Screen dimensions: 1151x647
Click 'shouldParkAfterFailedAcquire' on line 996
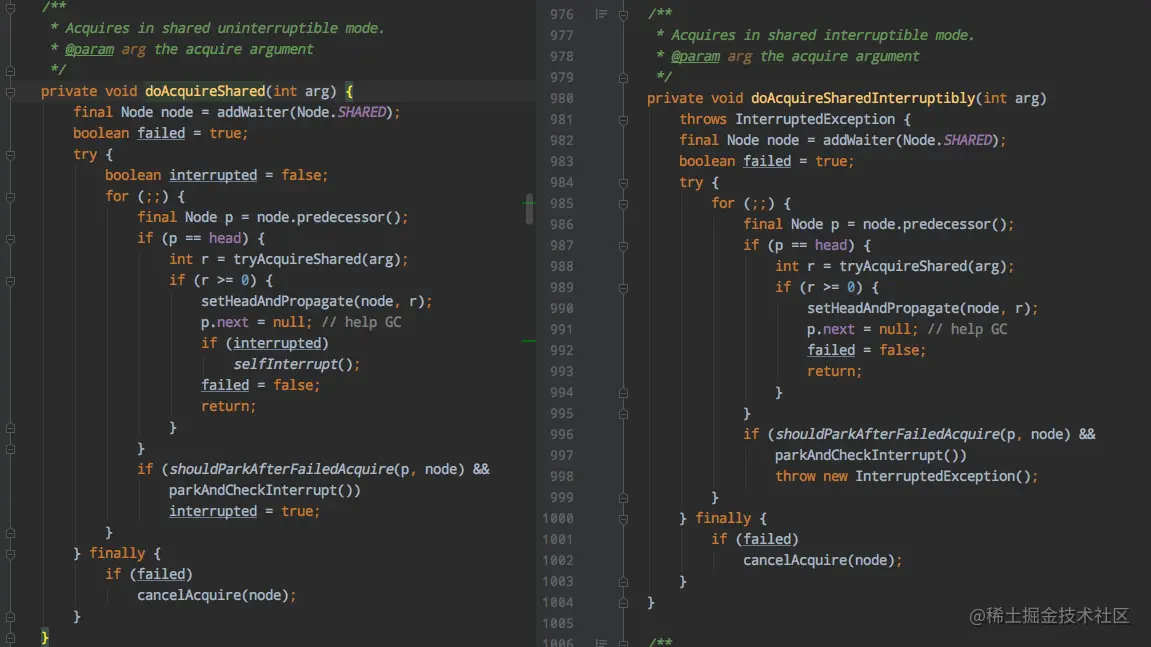point(887,434)
